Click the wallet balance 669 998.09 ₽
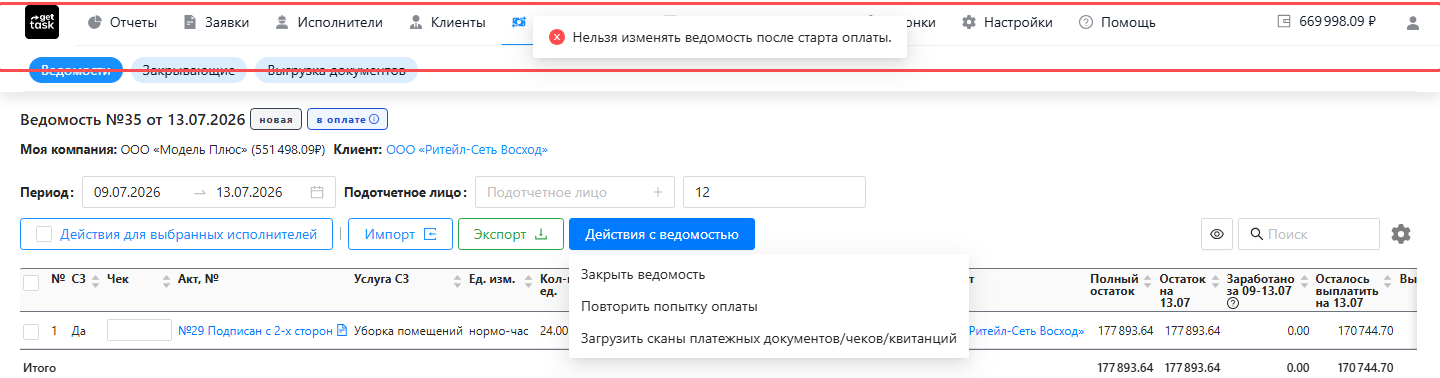Viewport: 1440px width, 378px height. [x=1328, y=22]
